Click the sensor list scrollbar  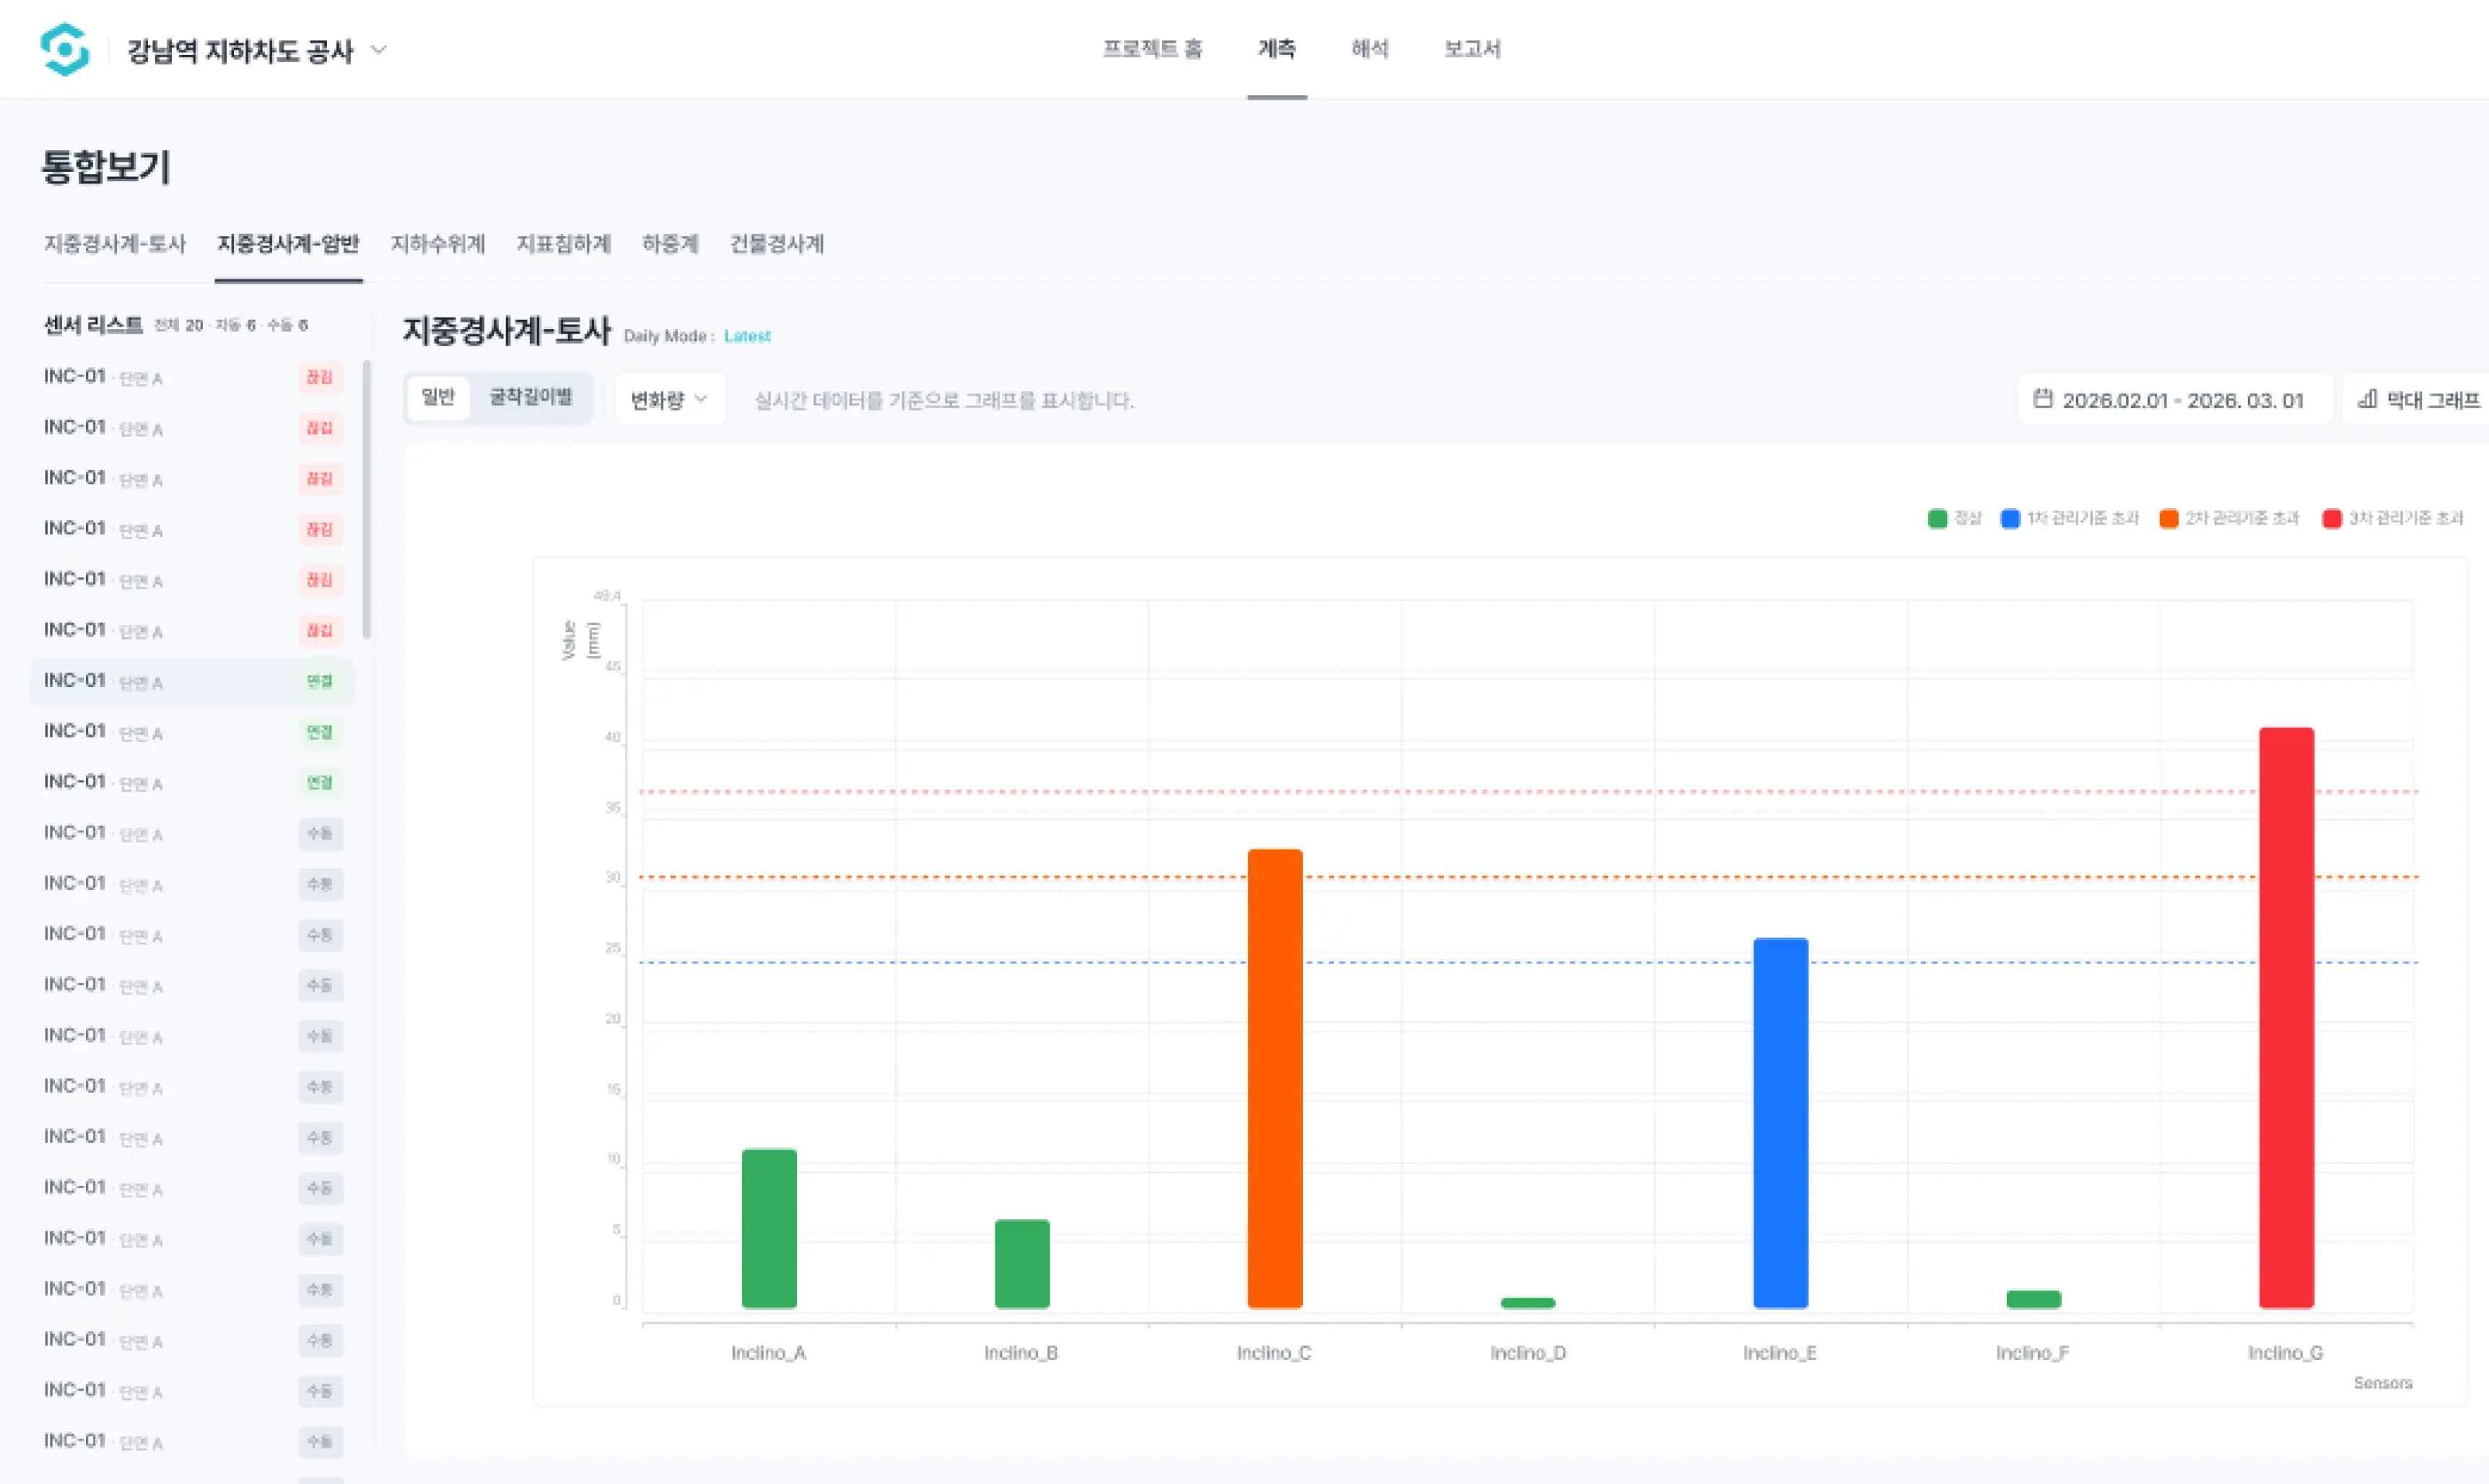pyautogui.click(x=367, y=499)
